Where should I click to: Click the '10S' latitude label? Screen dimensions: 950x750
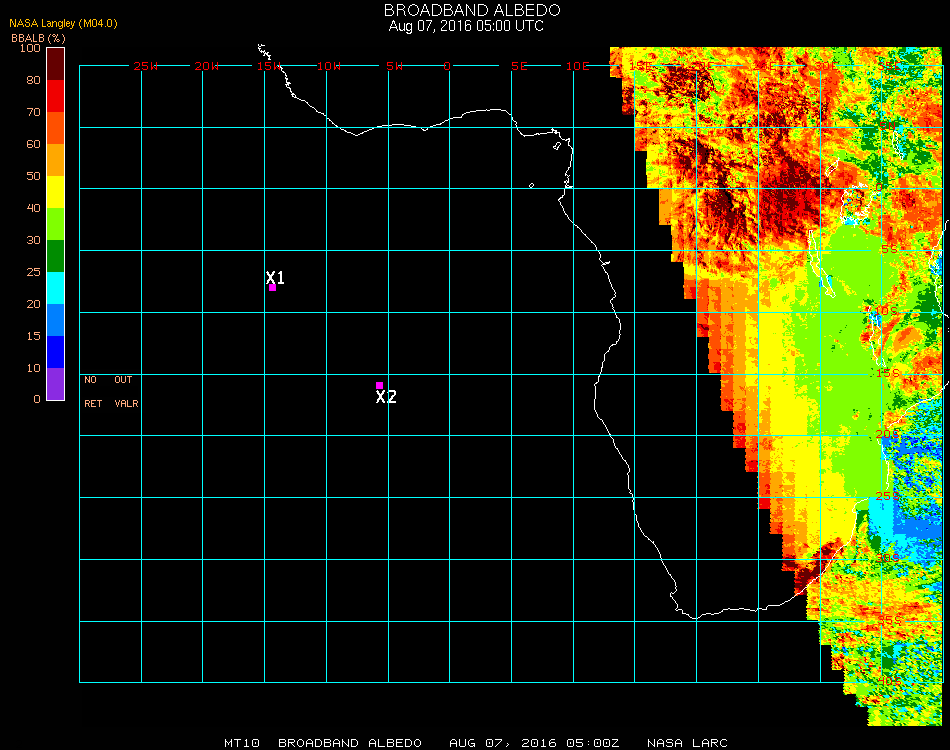coord(886,311)
